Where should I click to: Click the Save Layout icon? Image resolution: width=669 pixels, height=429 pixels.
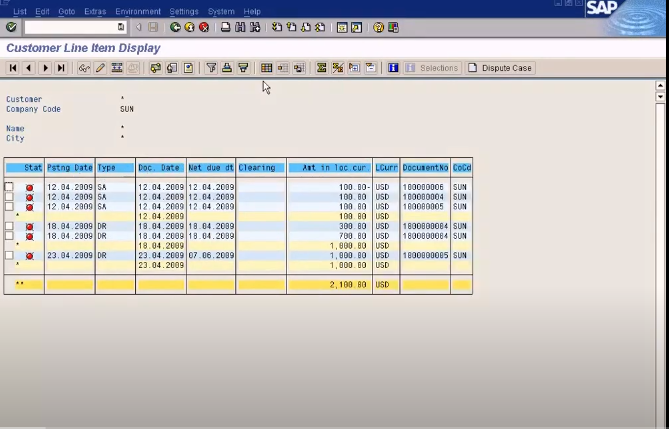pos(299,68)
